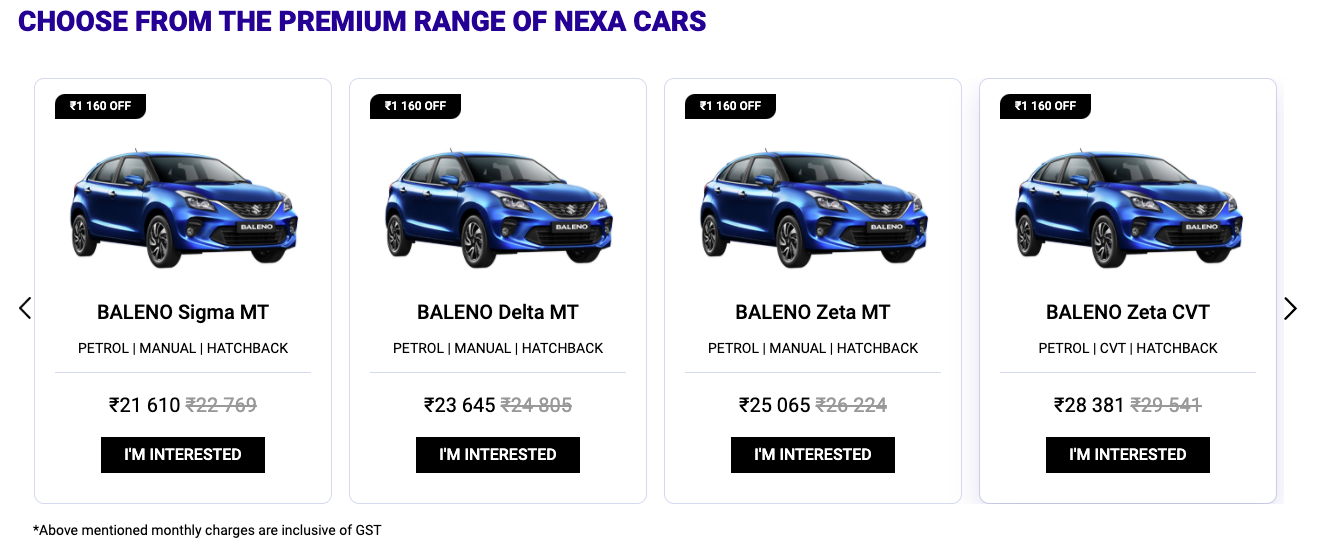1329x553 pixels.
Task: Click the next carousel arrow
Action: pyautogui.click(x=1290, y=309)
